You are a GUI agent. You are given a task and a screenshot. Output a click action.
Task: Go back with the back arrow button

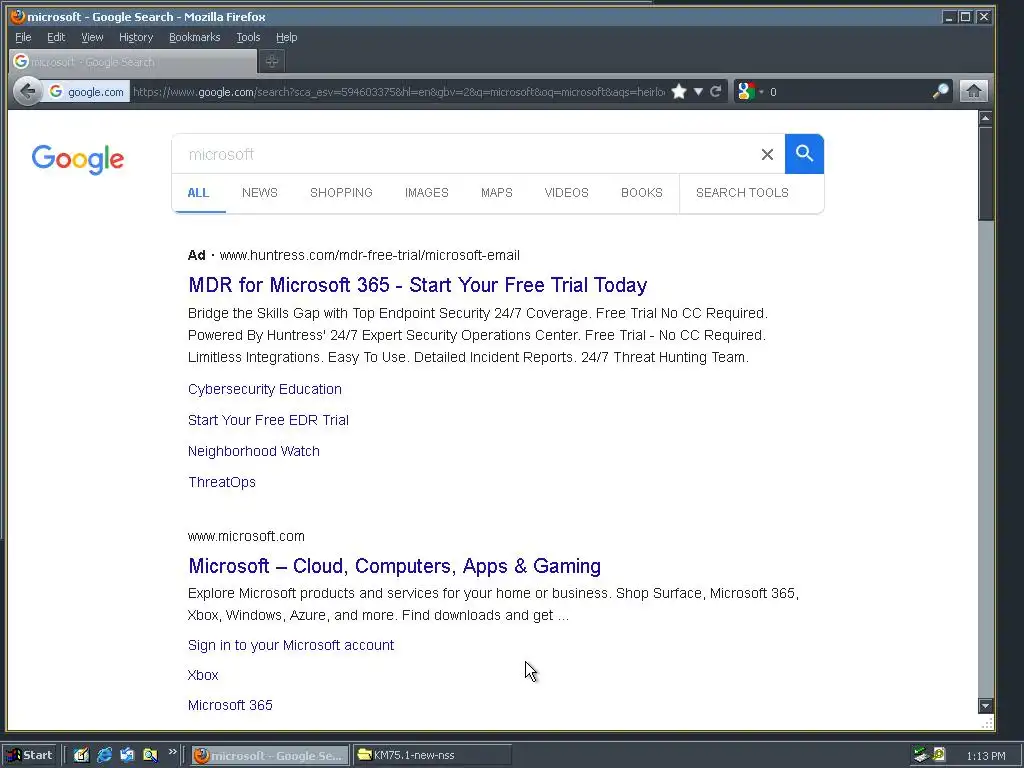pyautogui.click(x=27, y=91)
